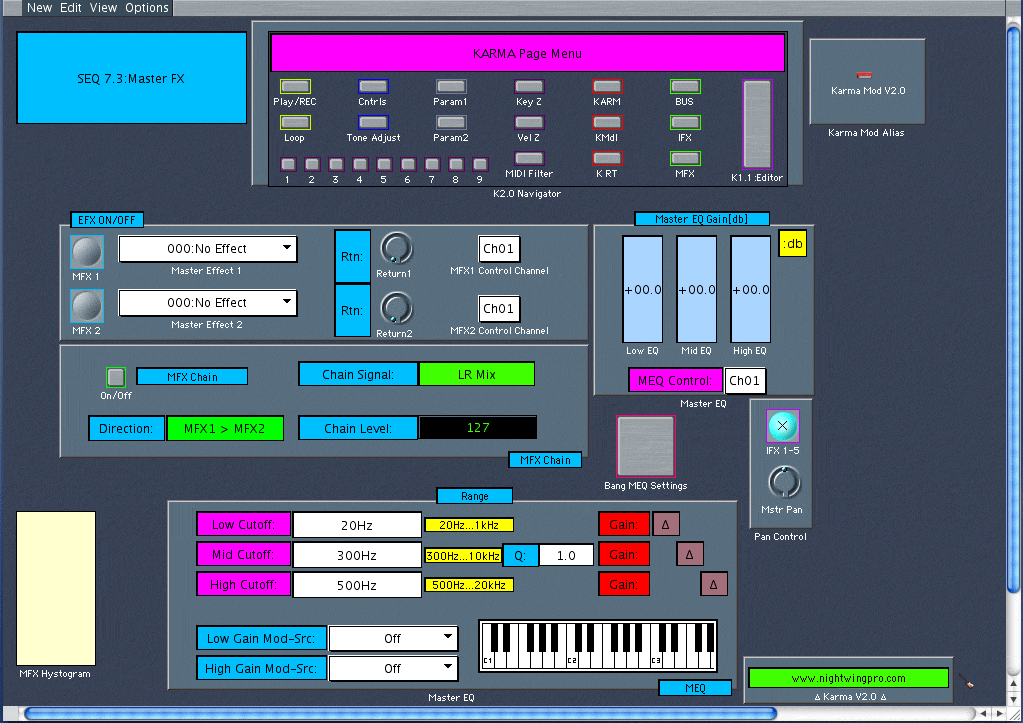Expand the Low Gain Mod-Src dropdown

pyautogui.click(x=393, y=639)
